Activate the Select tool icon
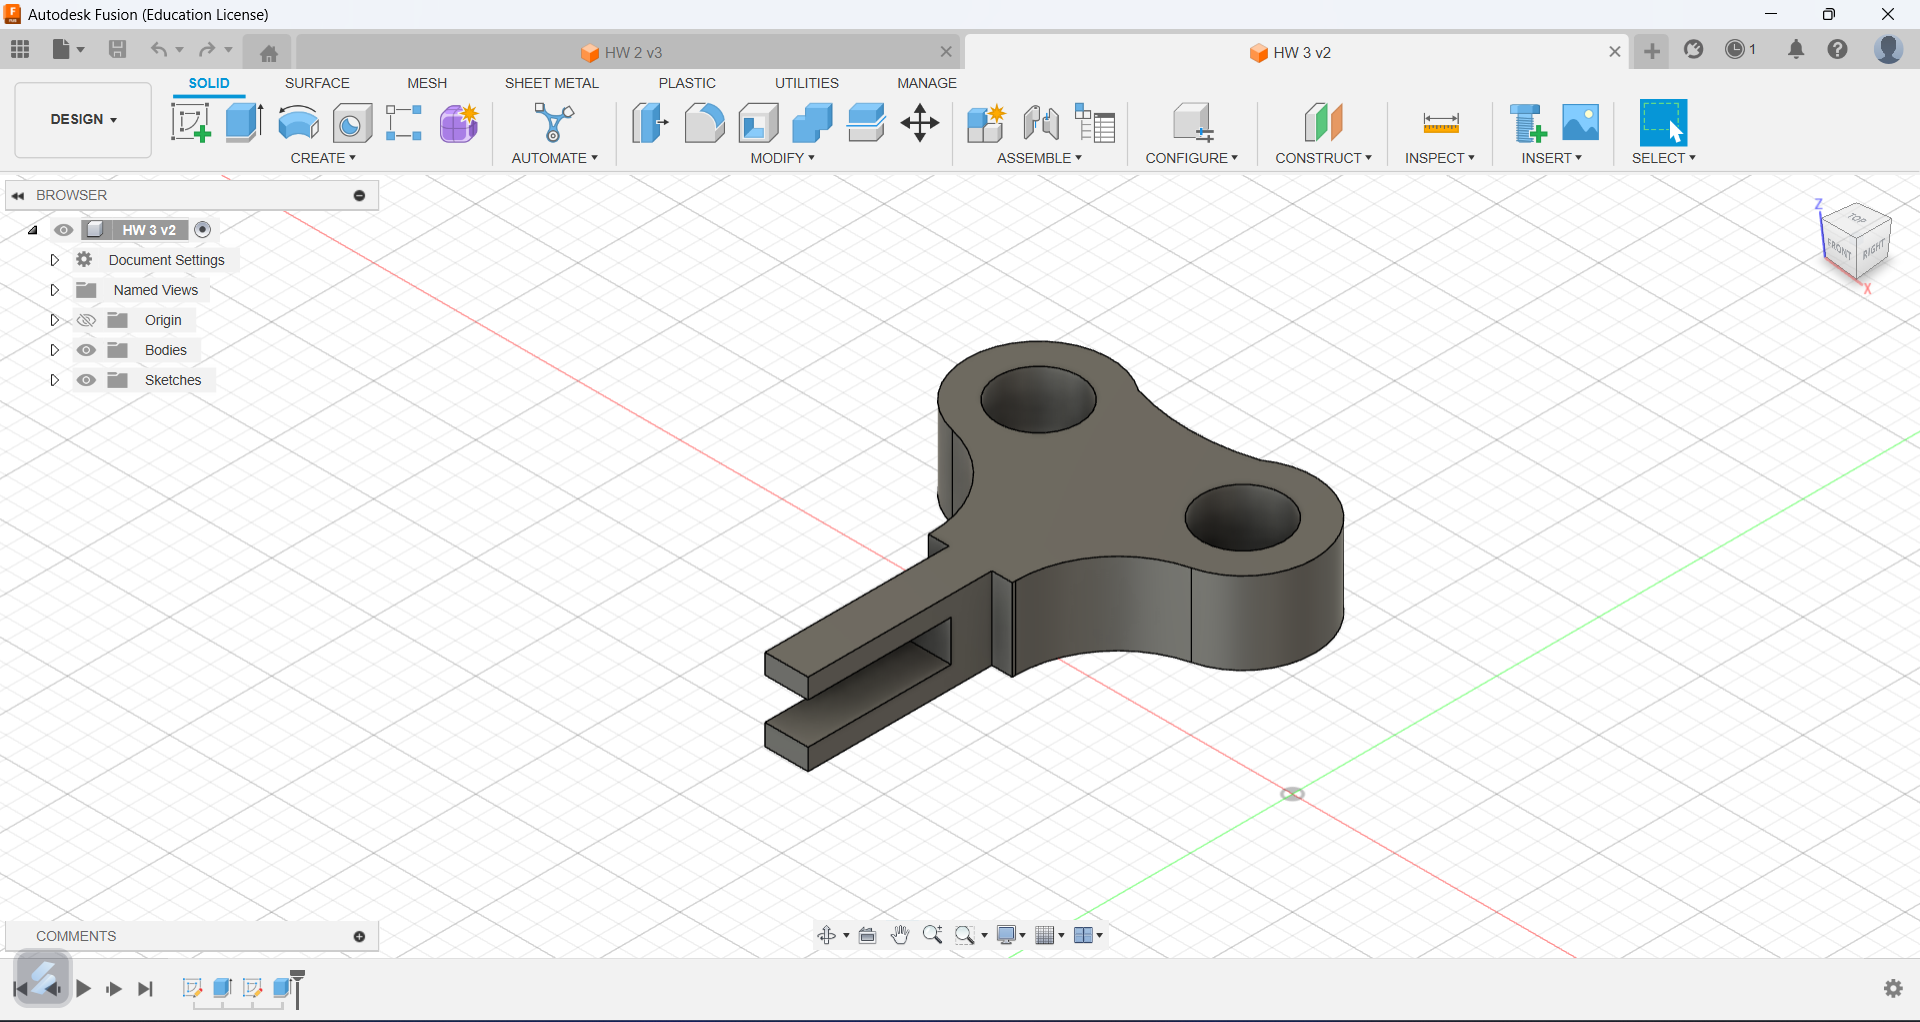The image size is (1920, 1022). click(x=1664, y=123)
